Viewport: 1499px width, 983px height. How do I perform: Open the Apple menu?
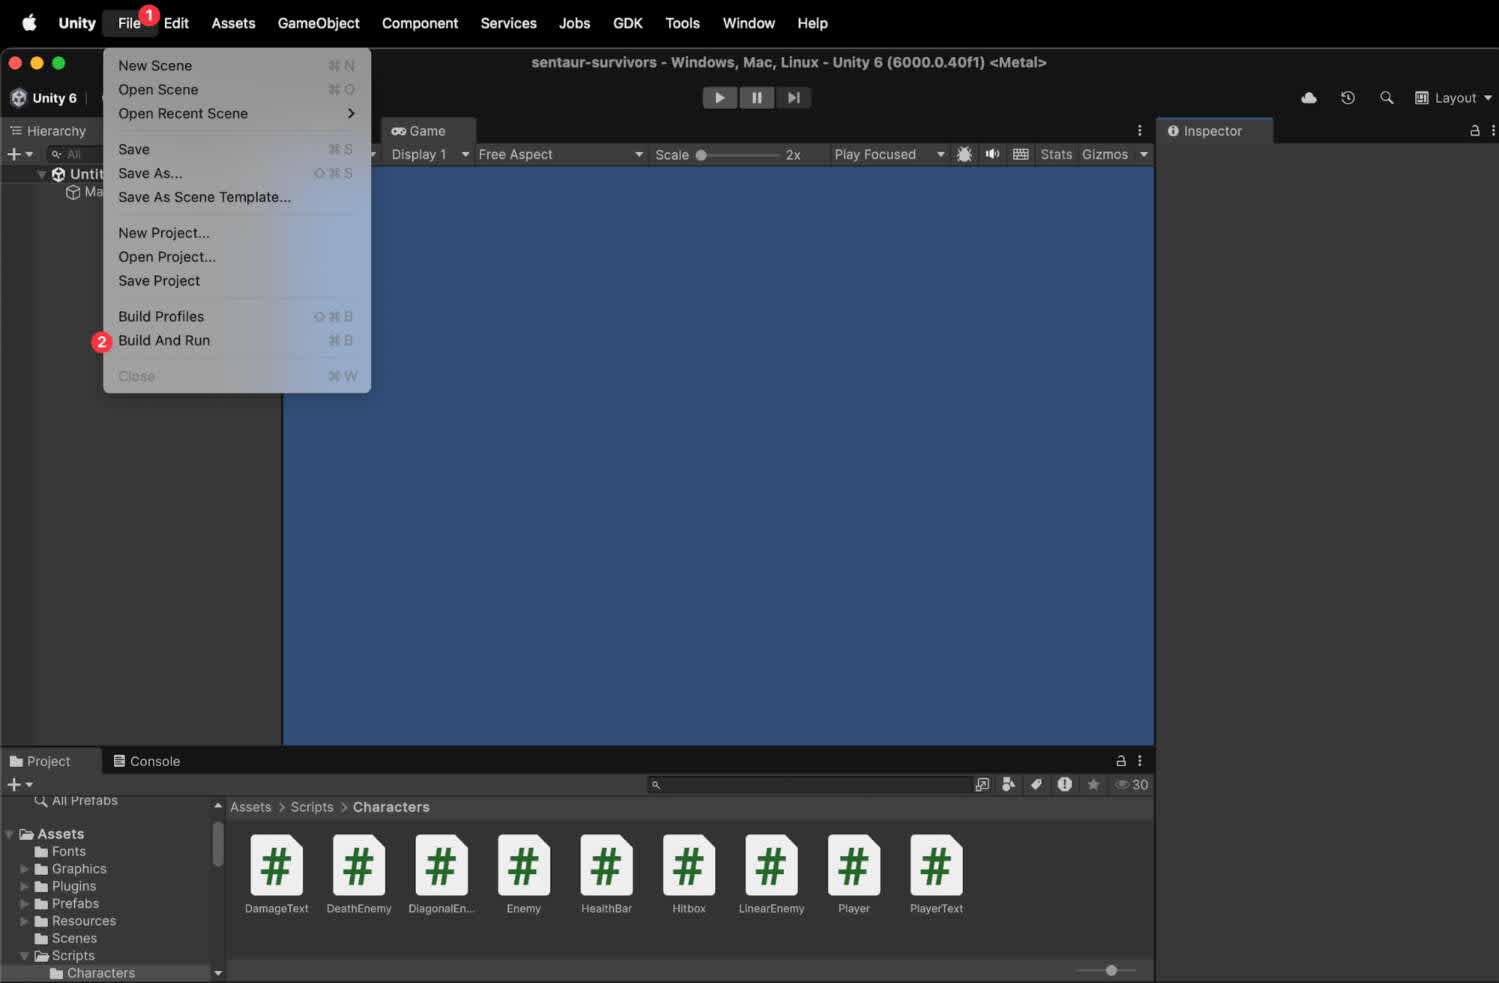[29, 23]
